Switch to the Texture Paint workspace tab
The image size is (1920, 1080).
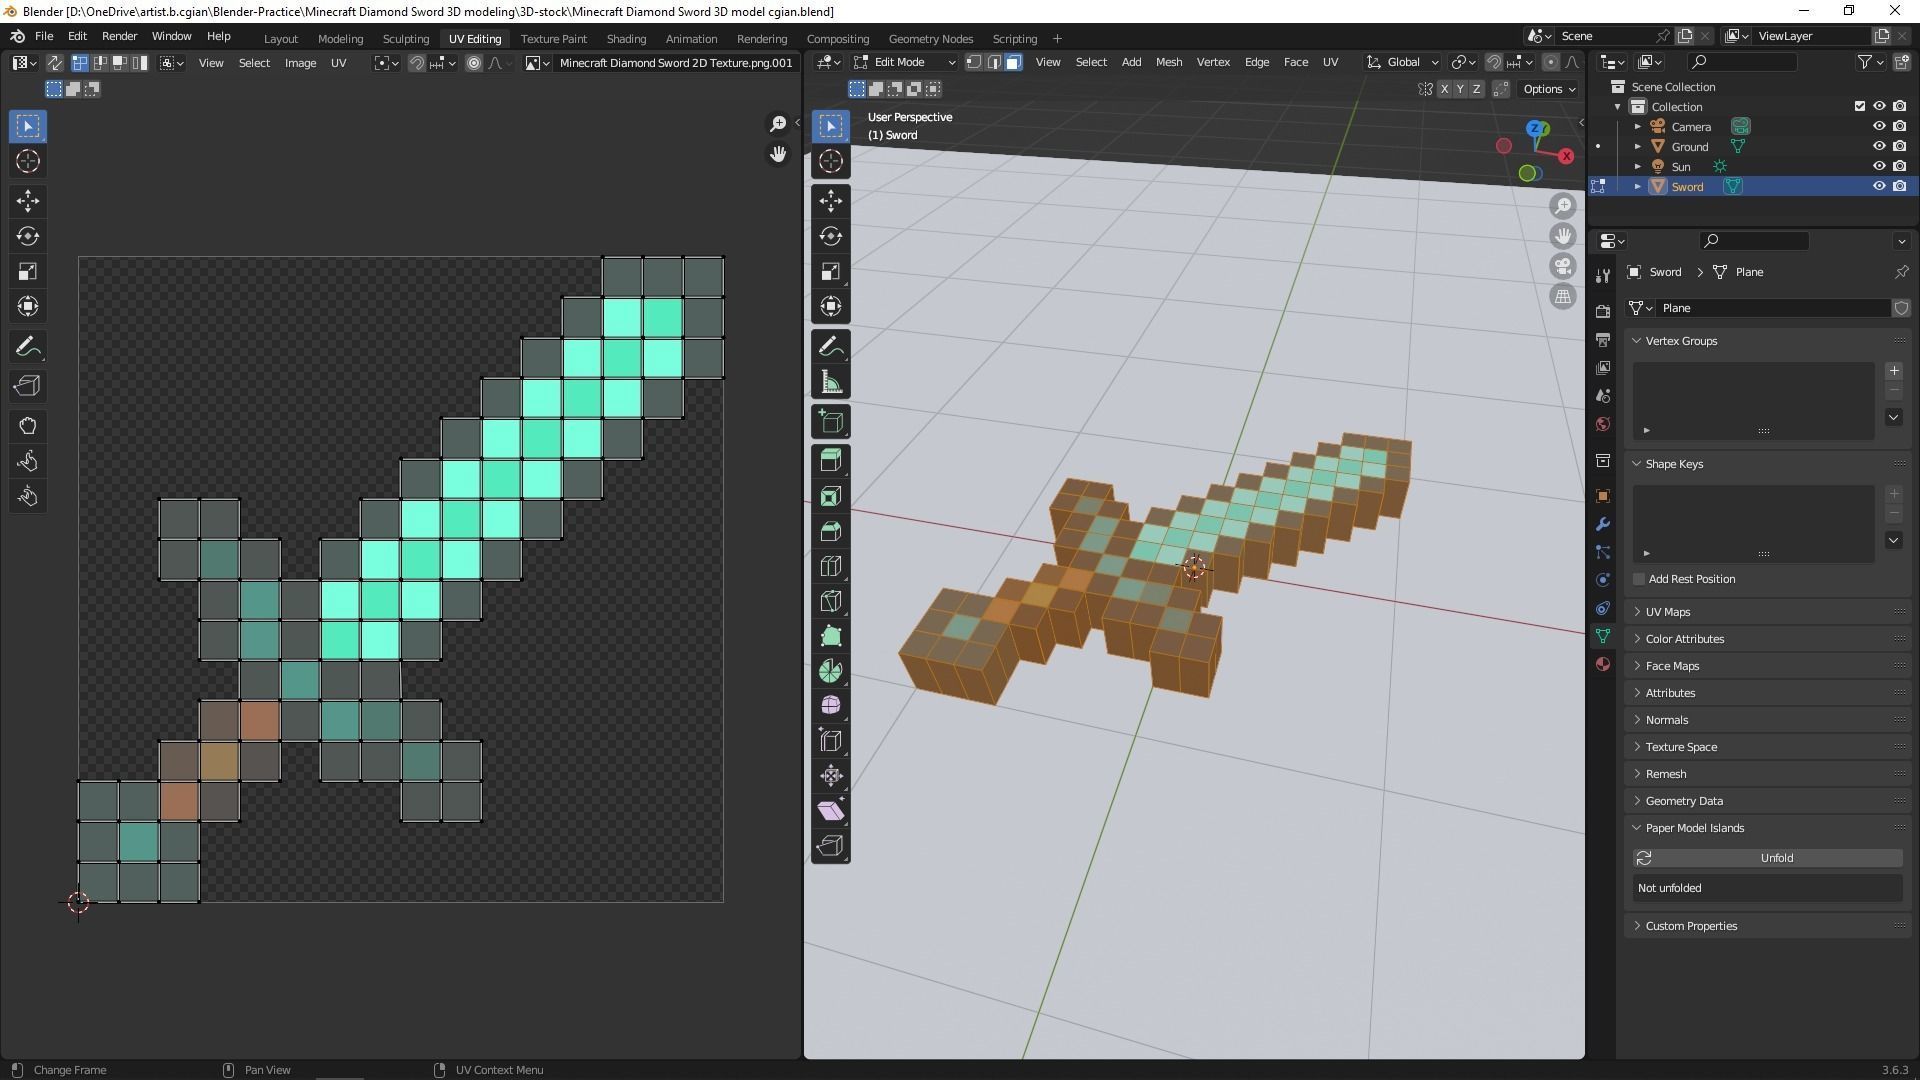tap(553, 38)
